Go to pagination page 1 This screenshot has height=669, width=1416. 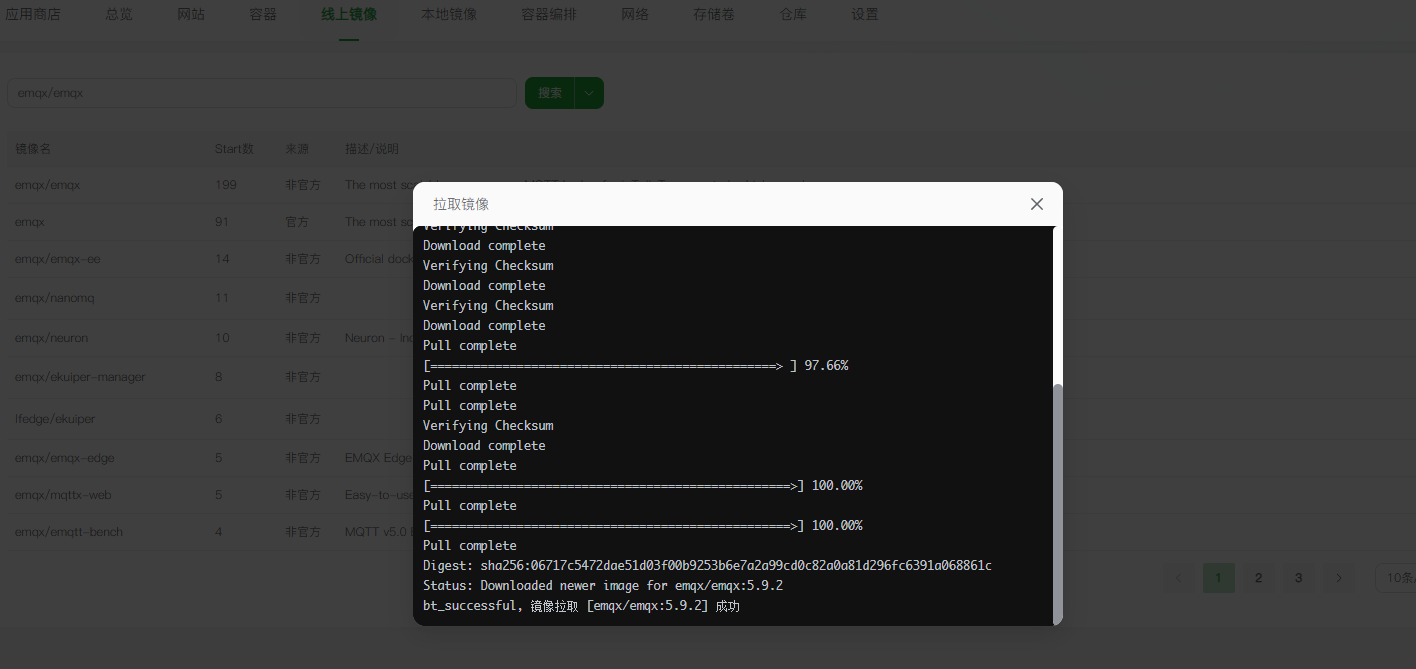(1219, 578)
